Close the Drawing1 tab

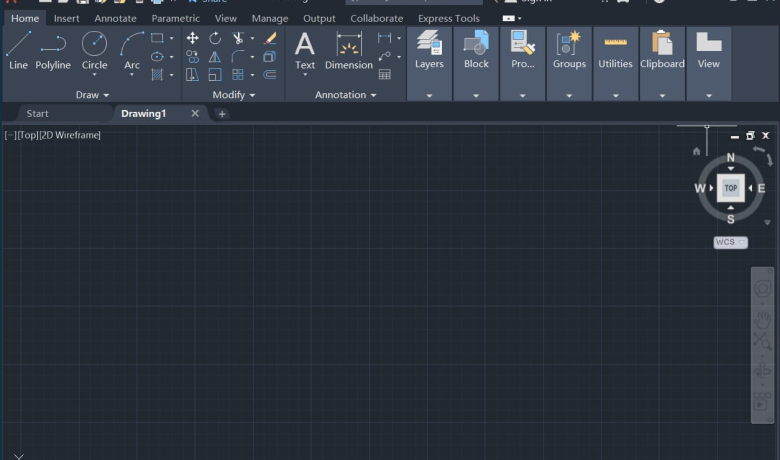[x=195, y=113]
